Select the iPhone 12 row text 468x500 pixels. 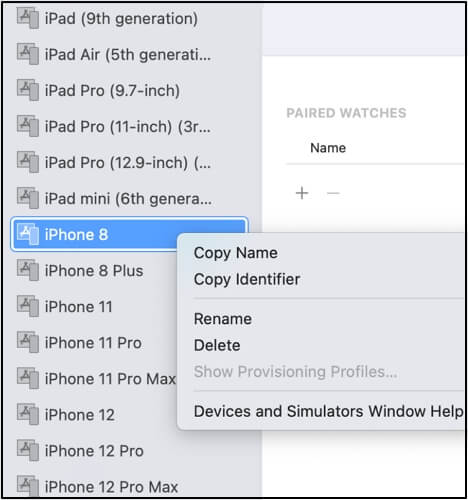[x=80, y=415]
